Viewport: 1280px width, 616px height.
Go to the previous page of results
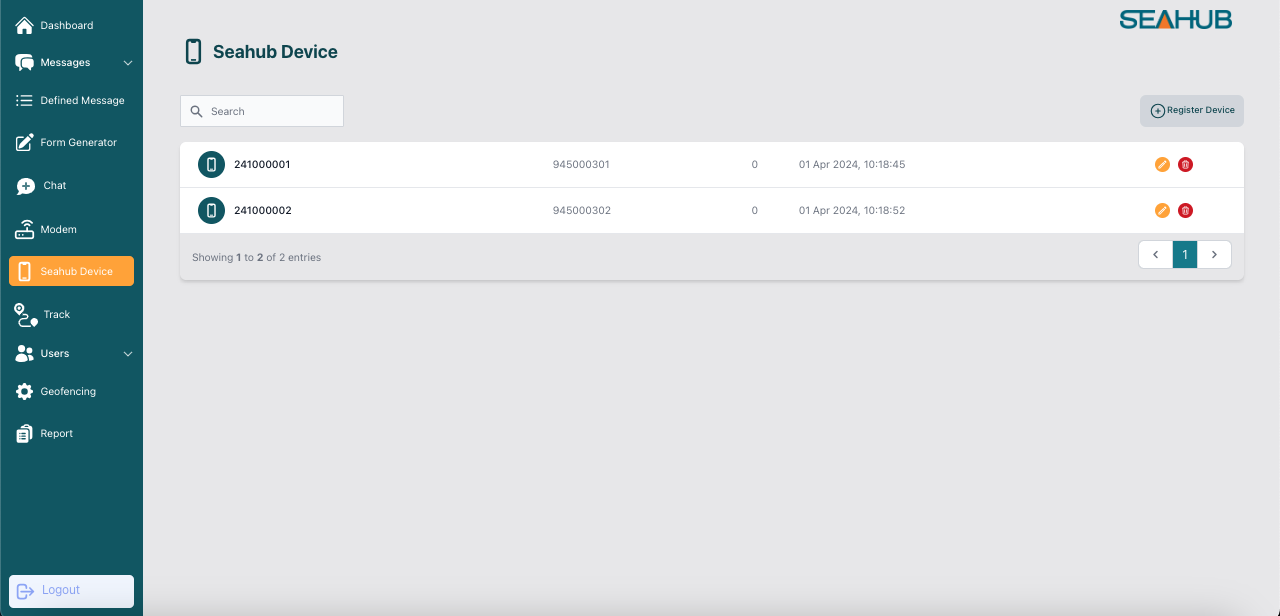(x=1155, y=255)
